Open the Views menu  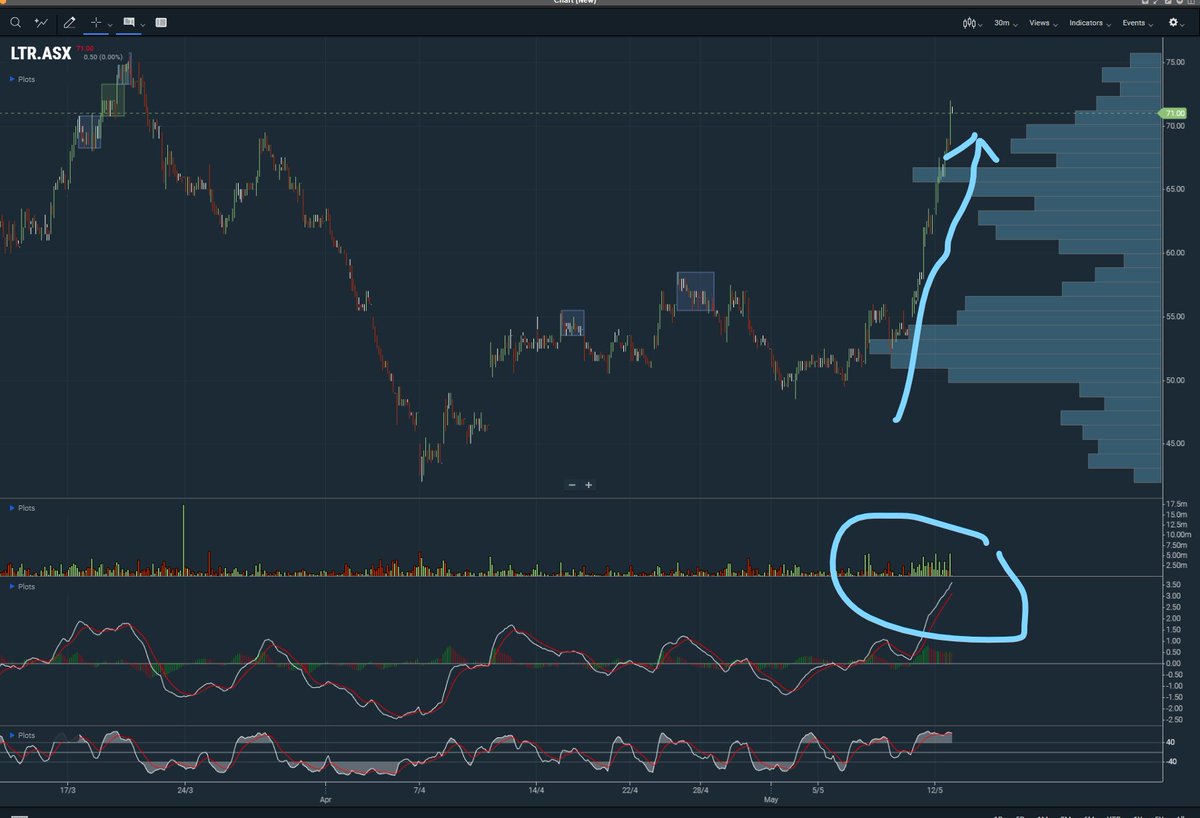(x=1043, y=22)
